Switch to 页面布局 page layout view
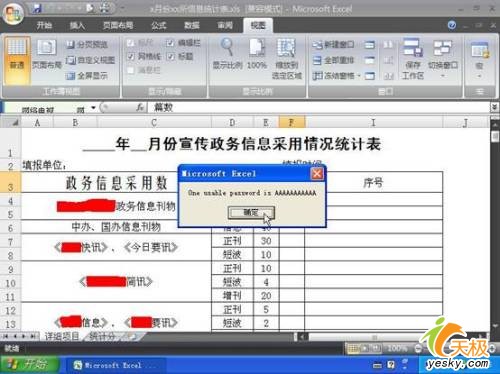500x374 pixels. [46, 55]
